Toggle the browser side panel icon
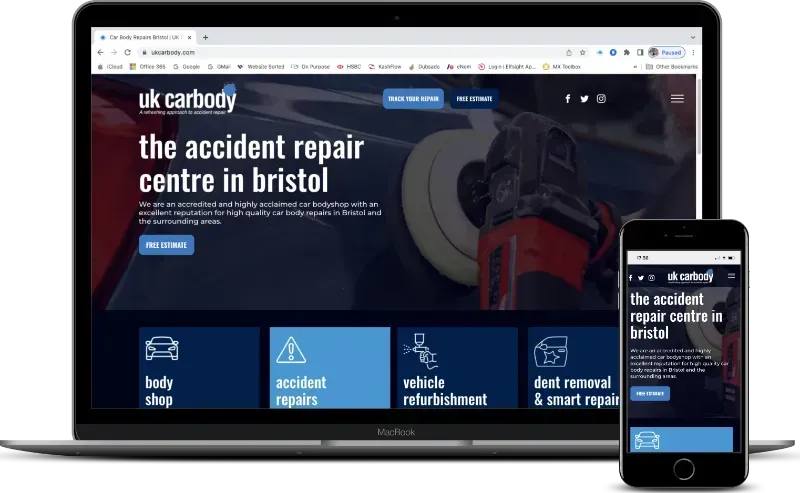The height and width of the screenshot is (493, 800). click(640, 52)
